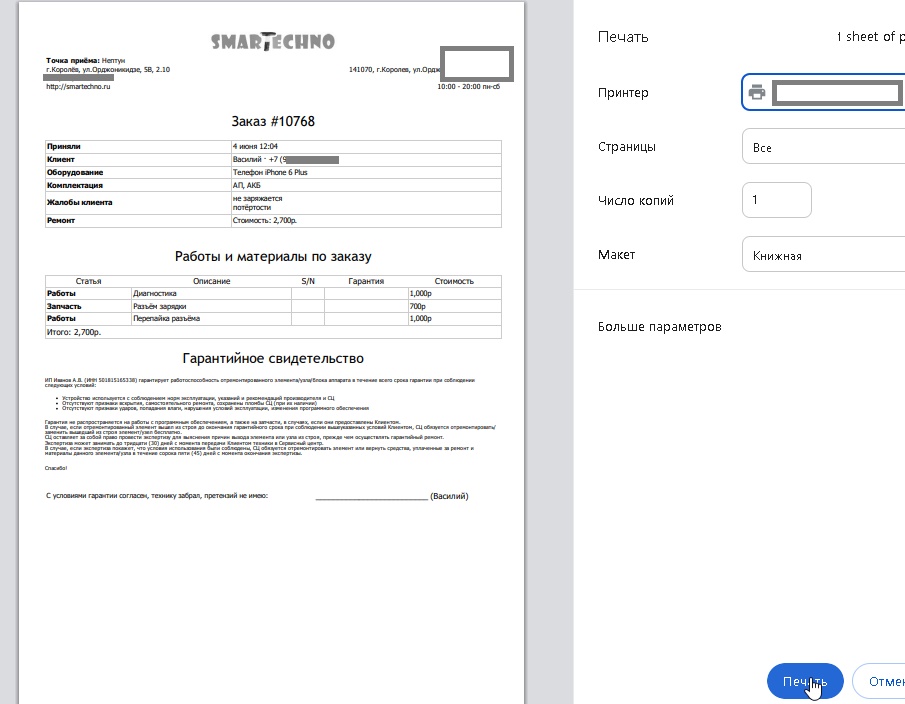
Task: Click the Работы и материалы по заказу heading
Action: [273, 256]
